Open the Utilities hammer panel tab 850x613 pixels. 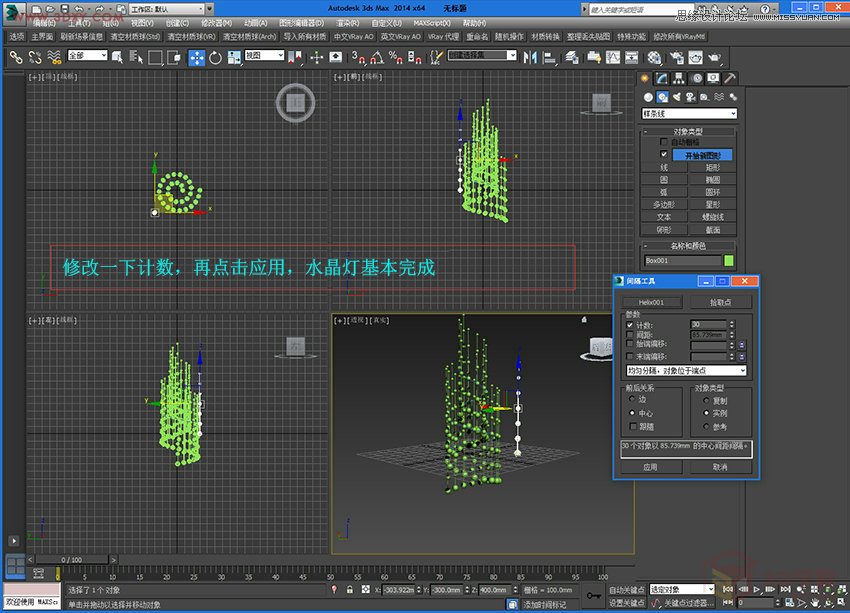(x=730, y=79)
